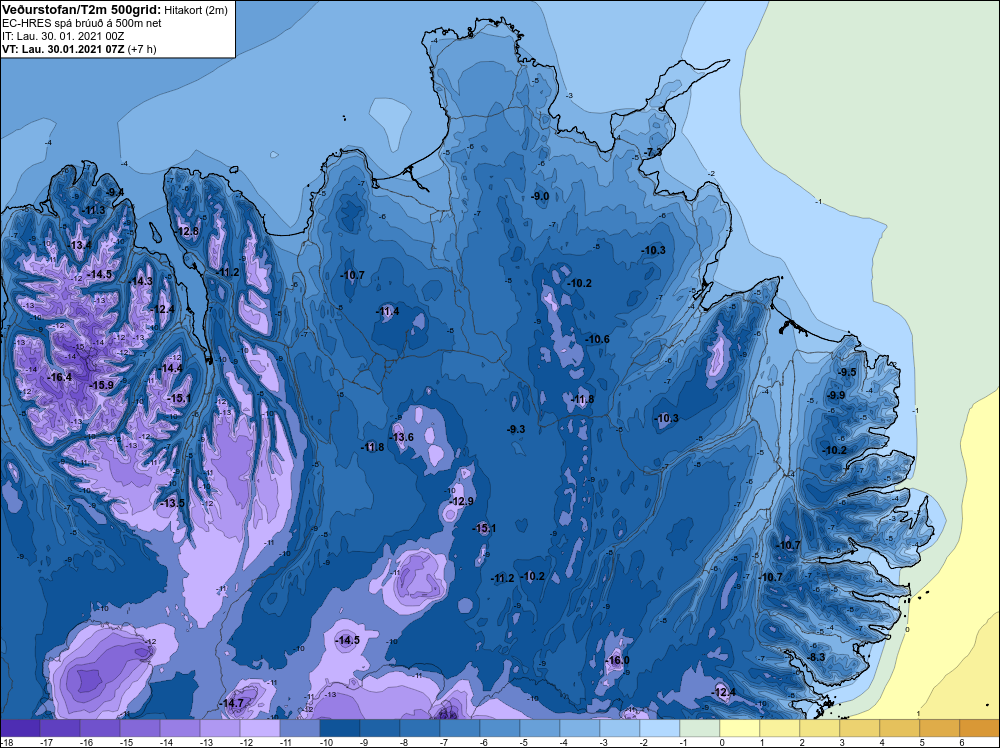Select legend swatch between -2 and -1
The image size is (1000, 748).
660,728
